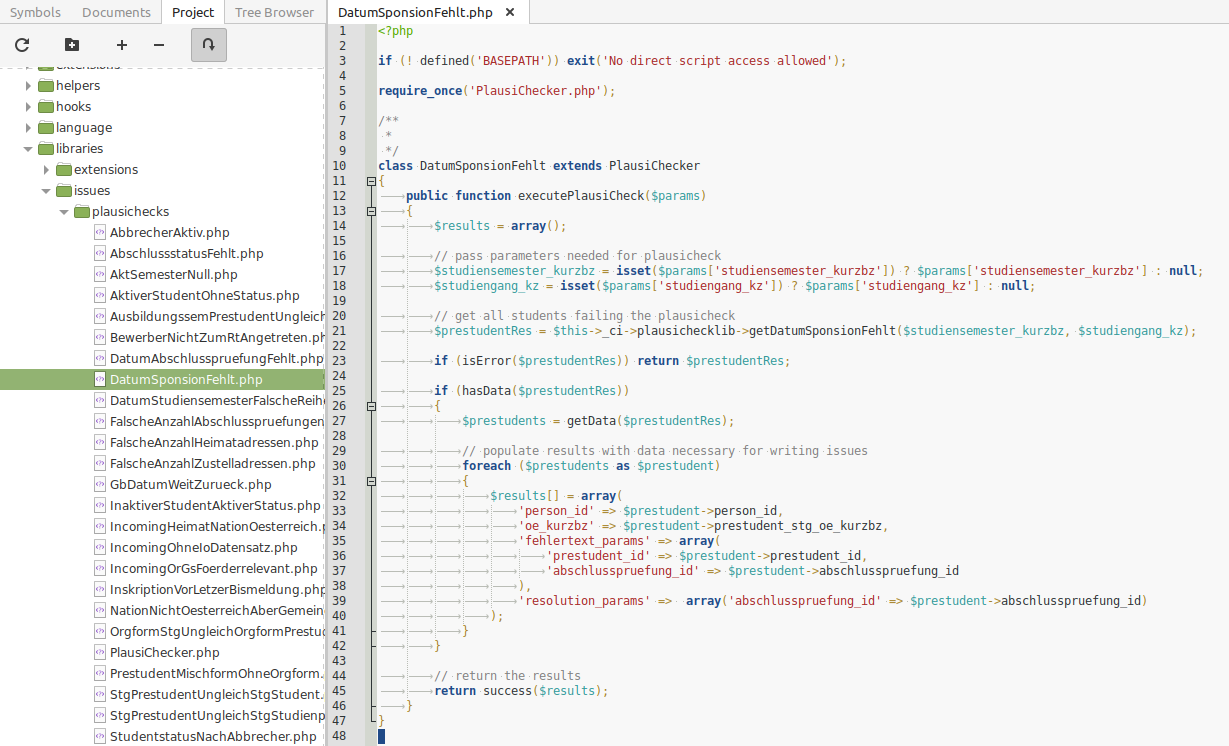1229x746 pixels.
Task: Collapse the issues folder
Action: click(x=46, y=191)
